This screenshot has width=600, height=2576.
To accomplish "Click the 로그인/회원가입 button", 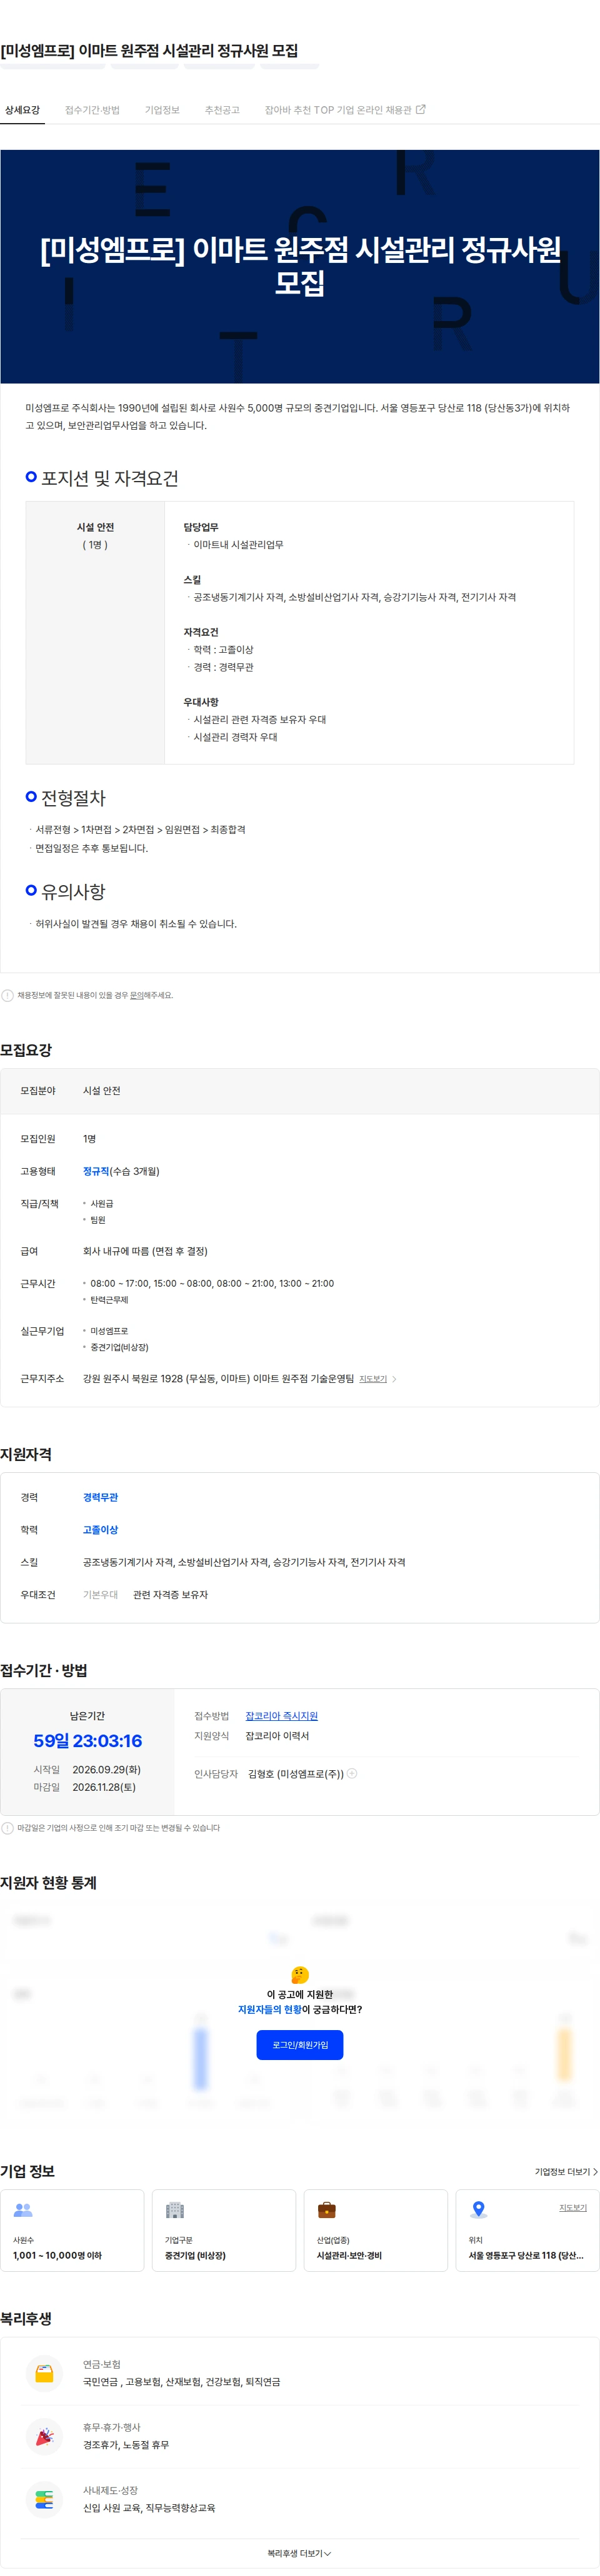I will (300, 2045).
